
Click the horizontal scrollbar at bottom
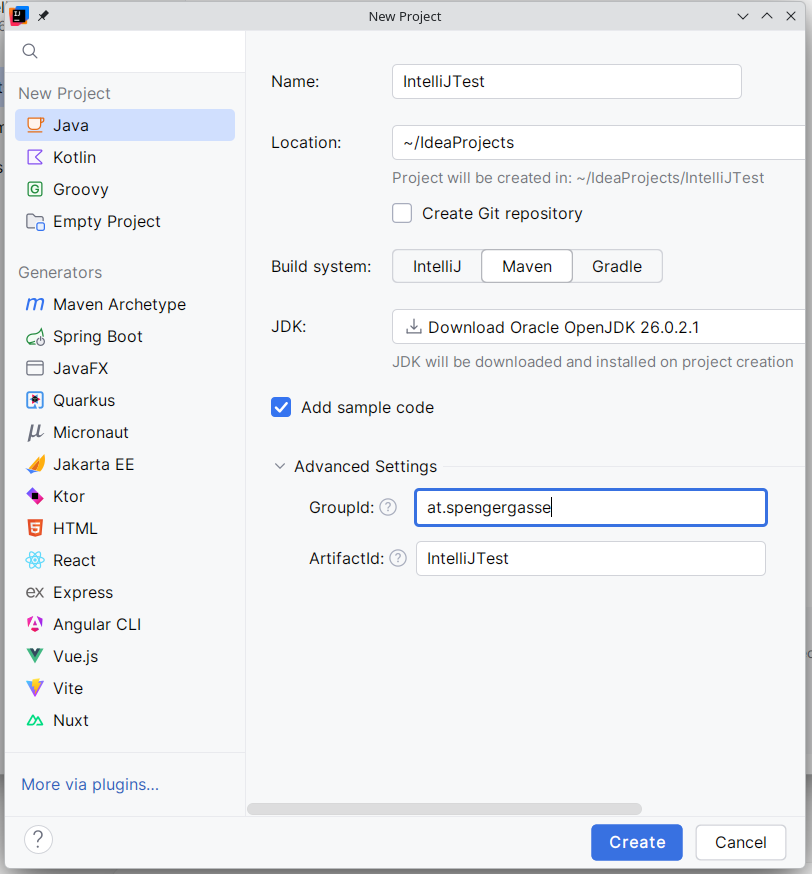[x=444, y=809]
